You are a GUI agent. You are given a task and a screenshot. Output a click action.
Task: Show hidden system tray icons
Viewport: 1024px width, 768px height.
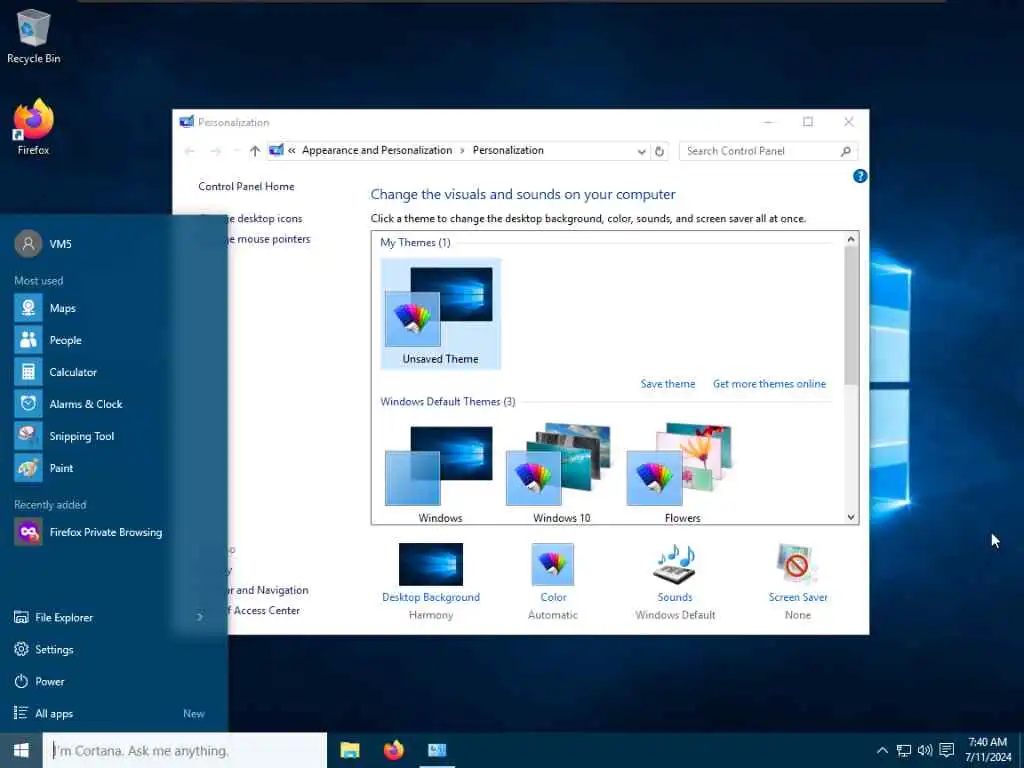[882, 750]
